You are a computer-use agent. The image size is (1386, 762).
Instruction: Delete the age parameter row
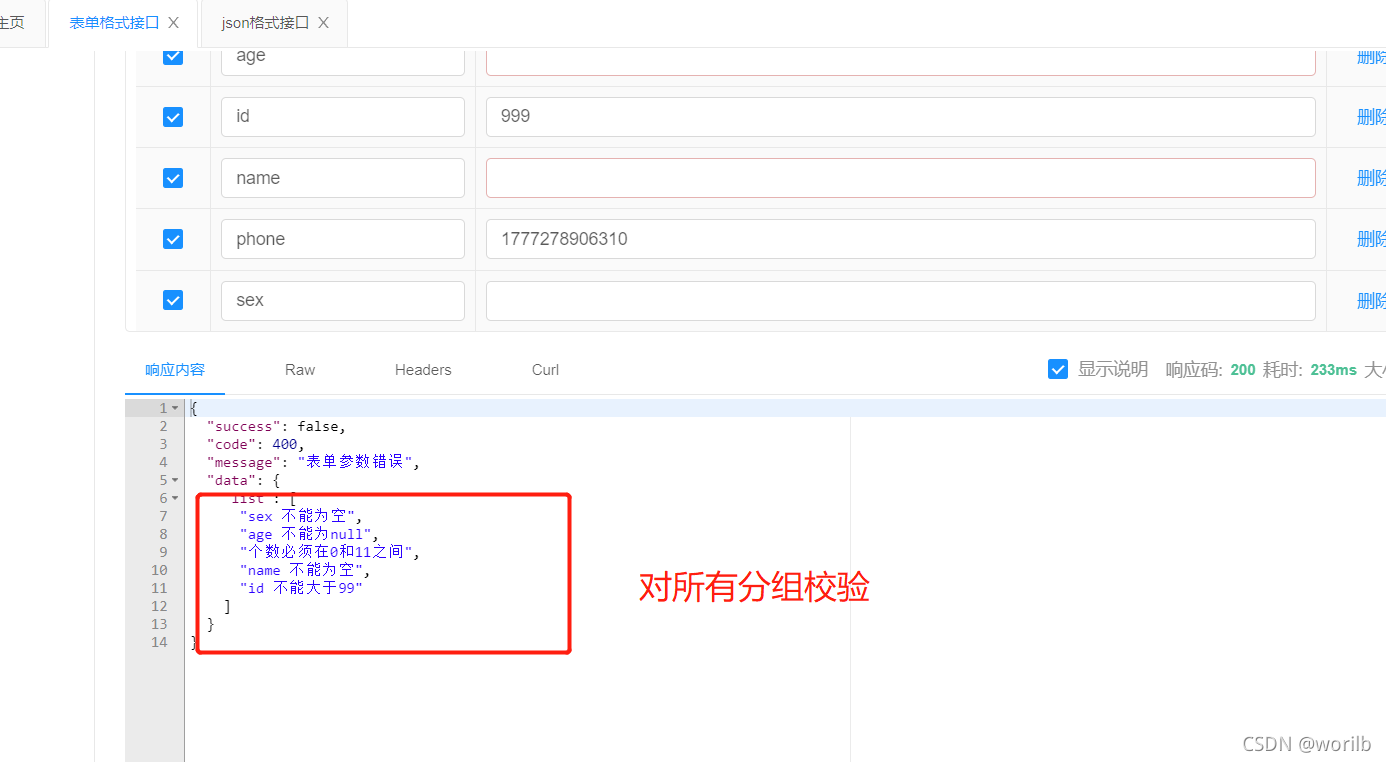tap(1371, 56)
